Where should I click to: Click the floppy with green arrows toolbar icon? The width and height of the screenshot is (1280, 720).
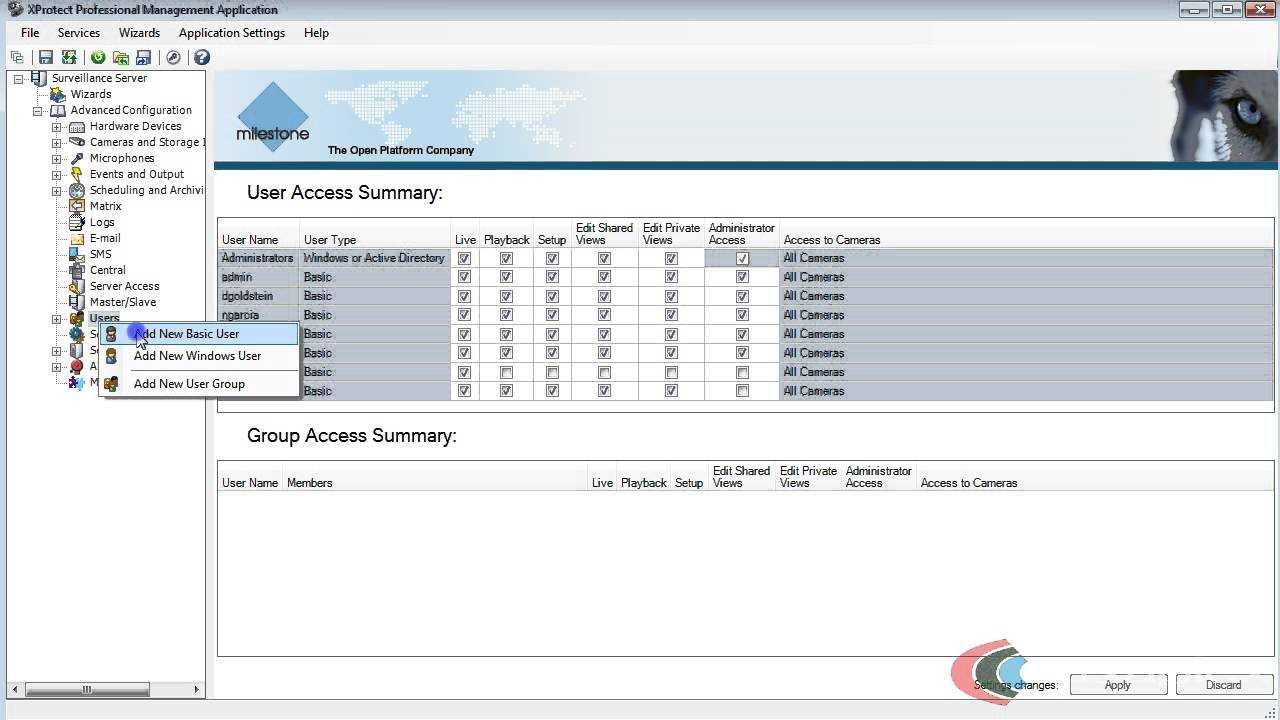click(69, 58)
